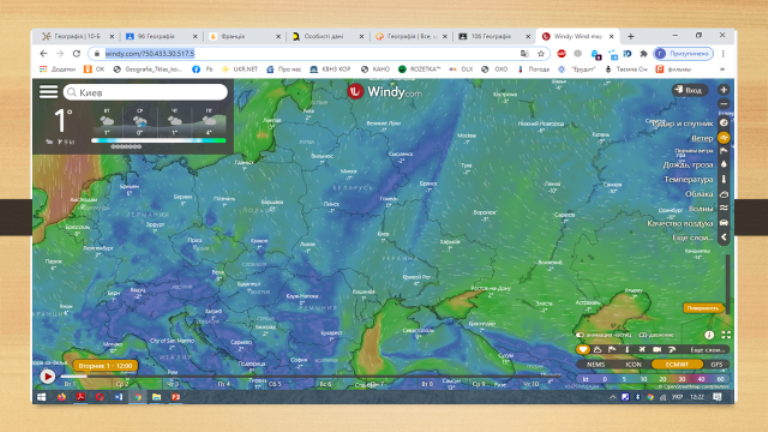
Task: Click the search field showing Киев
Action: [145, 92]
